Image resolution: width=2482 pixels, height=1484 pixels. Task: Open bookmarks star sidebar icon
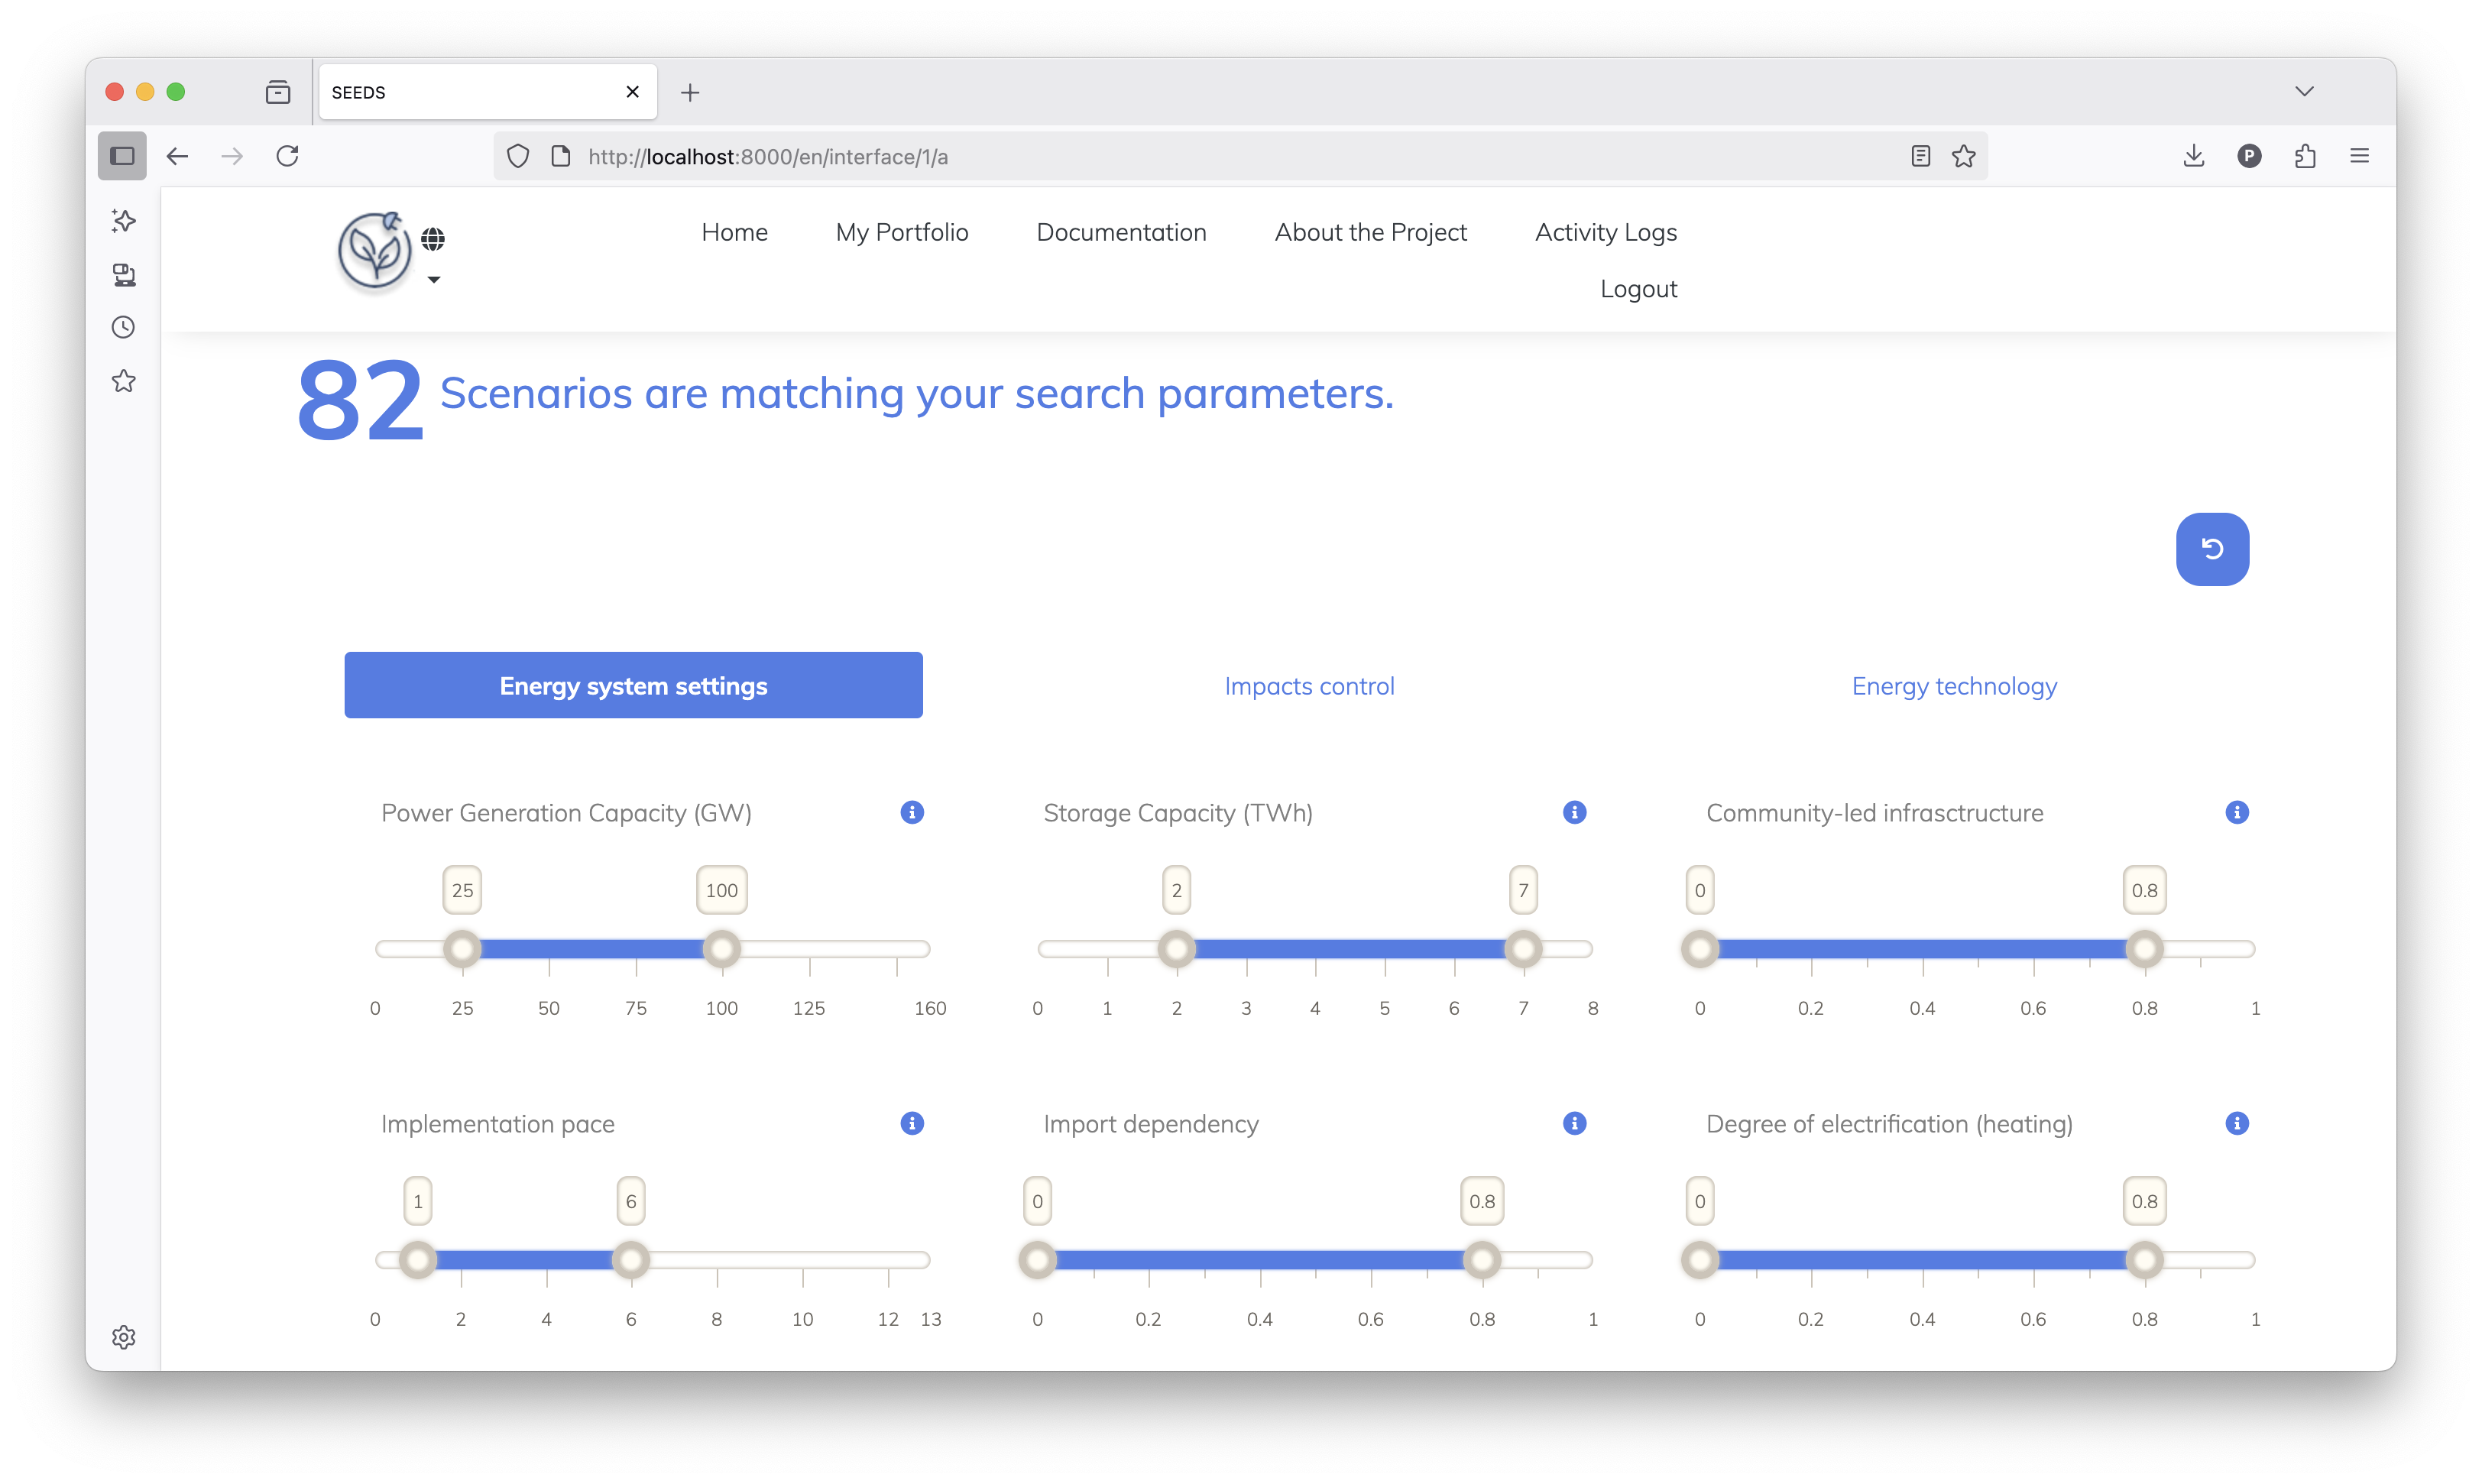pos(123,381)
